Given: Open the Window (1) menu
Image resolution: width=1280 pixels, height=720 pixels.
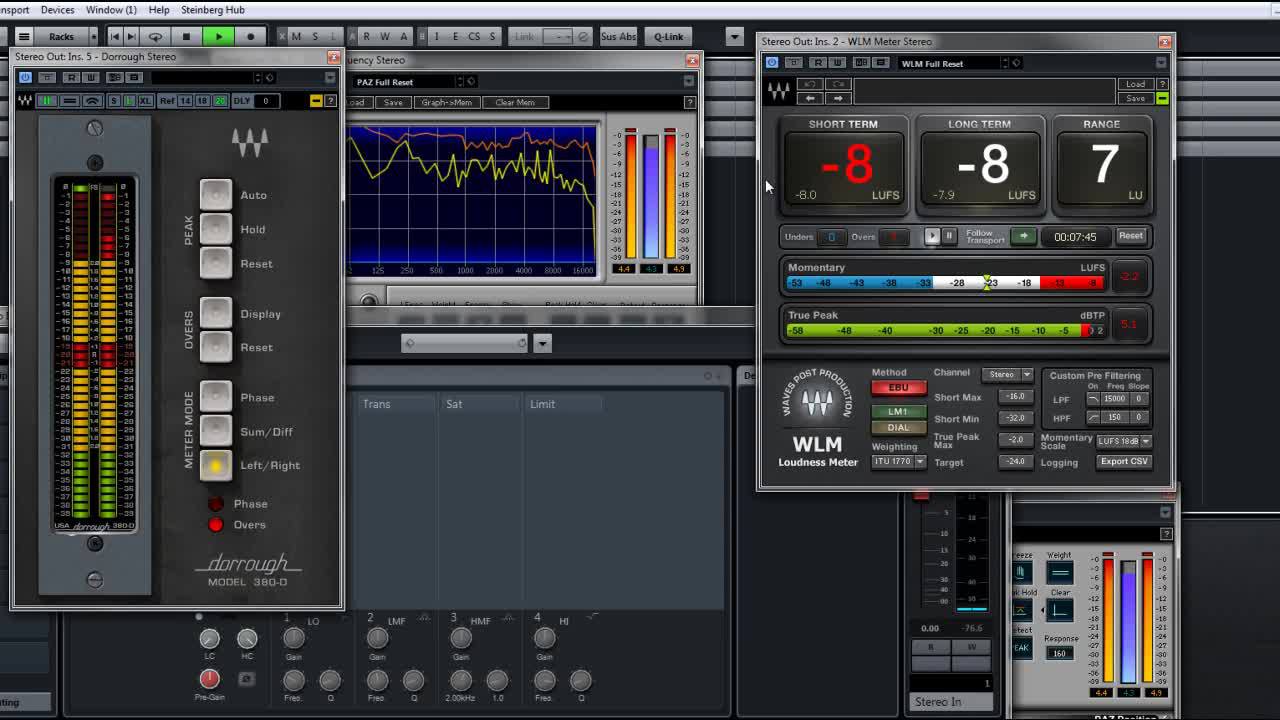Looking at the screenshot, I should pos(111,9).
